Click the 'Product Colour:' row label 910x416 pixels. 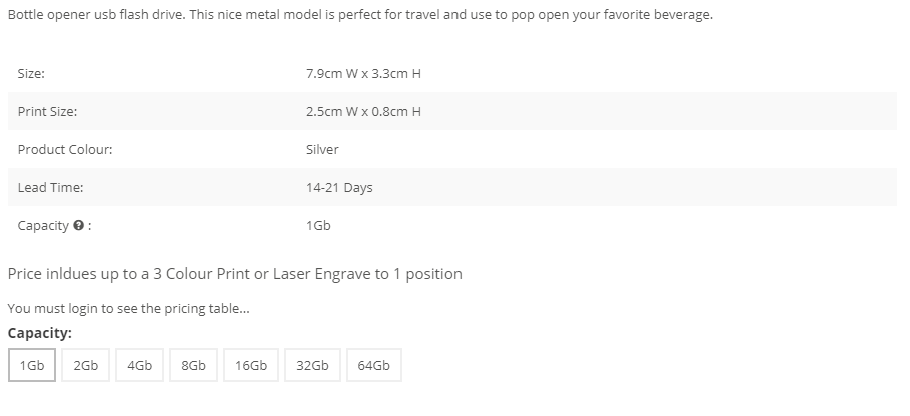(x=65, y=150)
